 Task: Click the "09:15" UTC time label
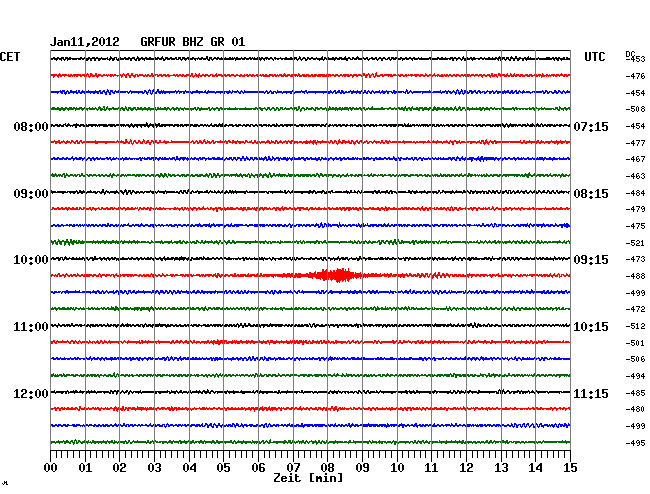click(x=591, y=260)
